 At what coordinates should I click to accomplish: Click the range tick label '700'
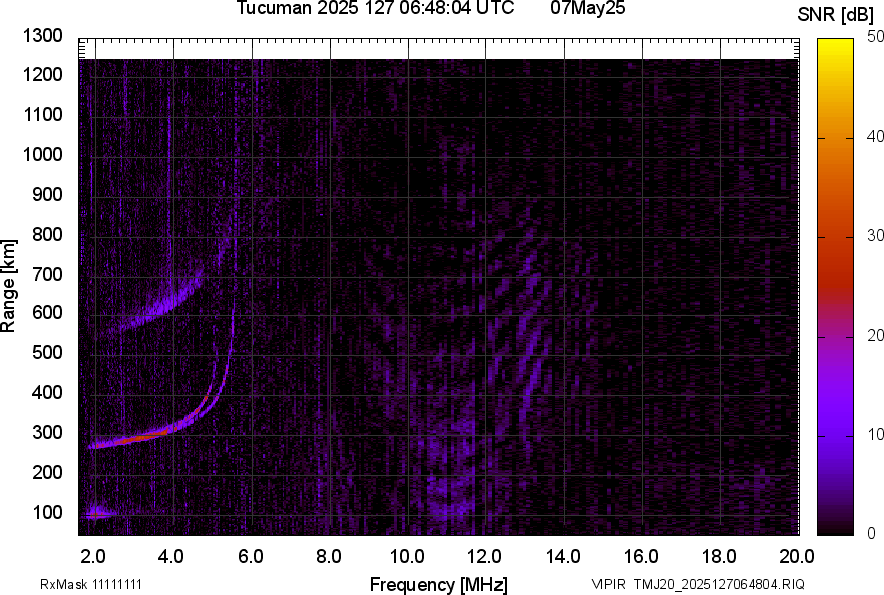[x=47, y=274]
